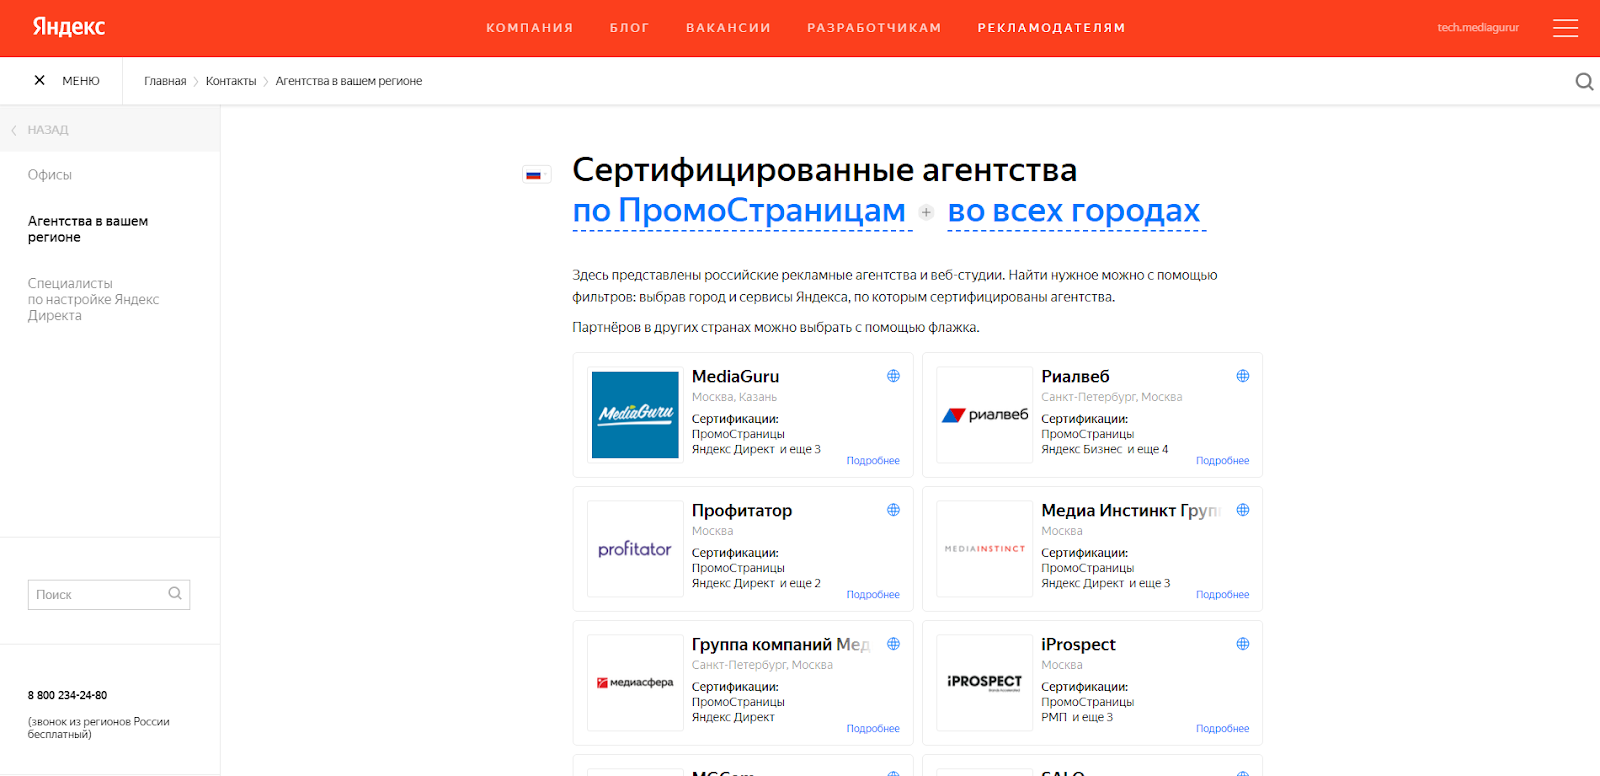This screenshot has width=1600, height=776.
Task: Open Специалисты по настройке Яндекс Директа
Action: [93, 299]
